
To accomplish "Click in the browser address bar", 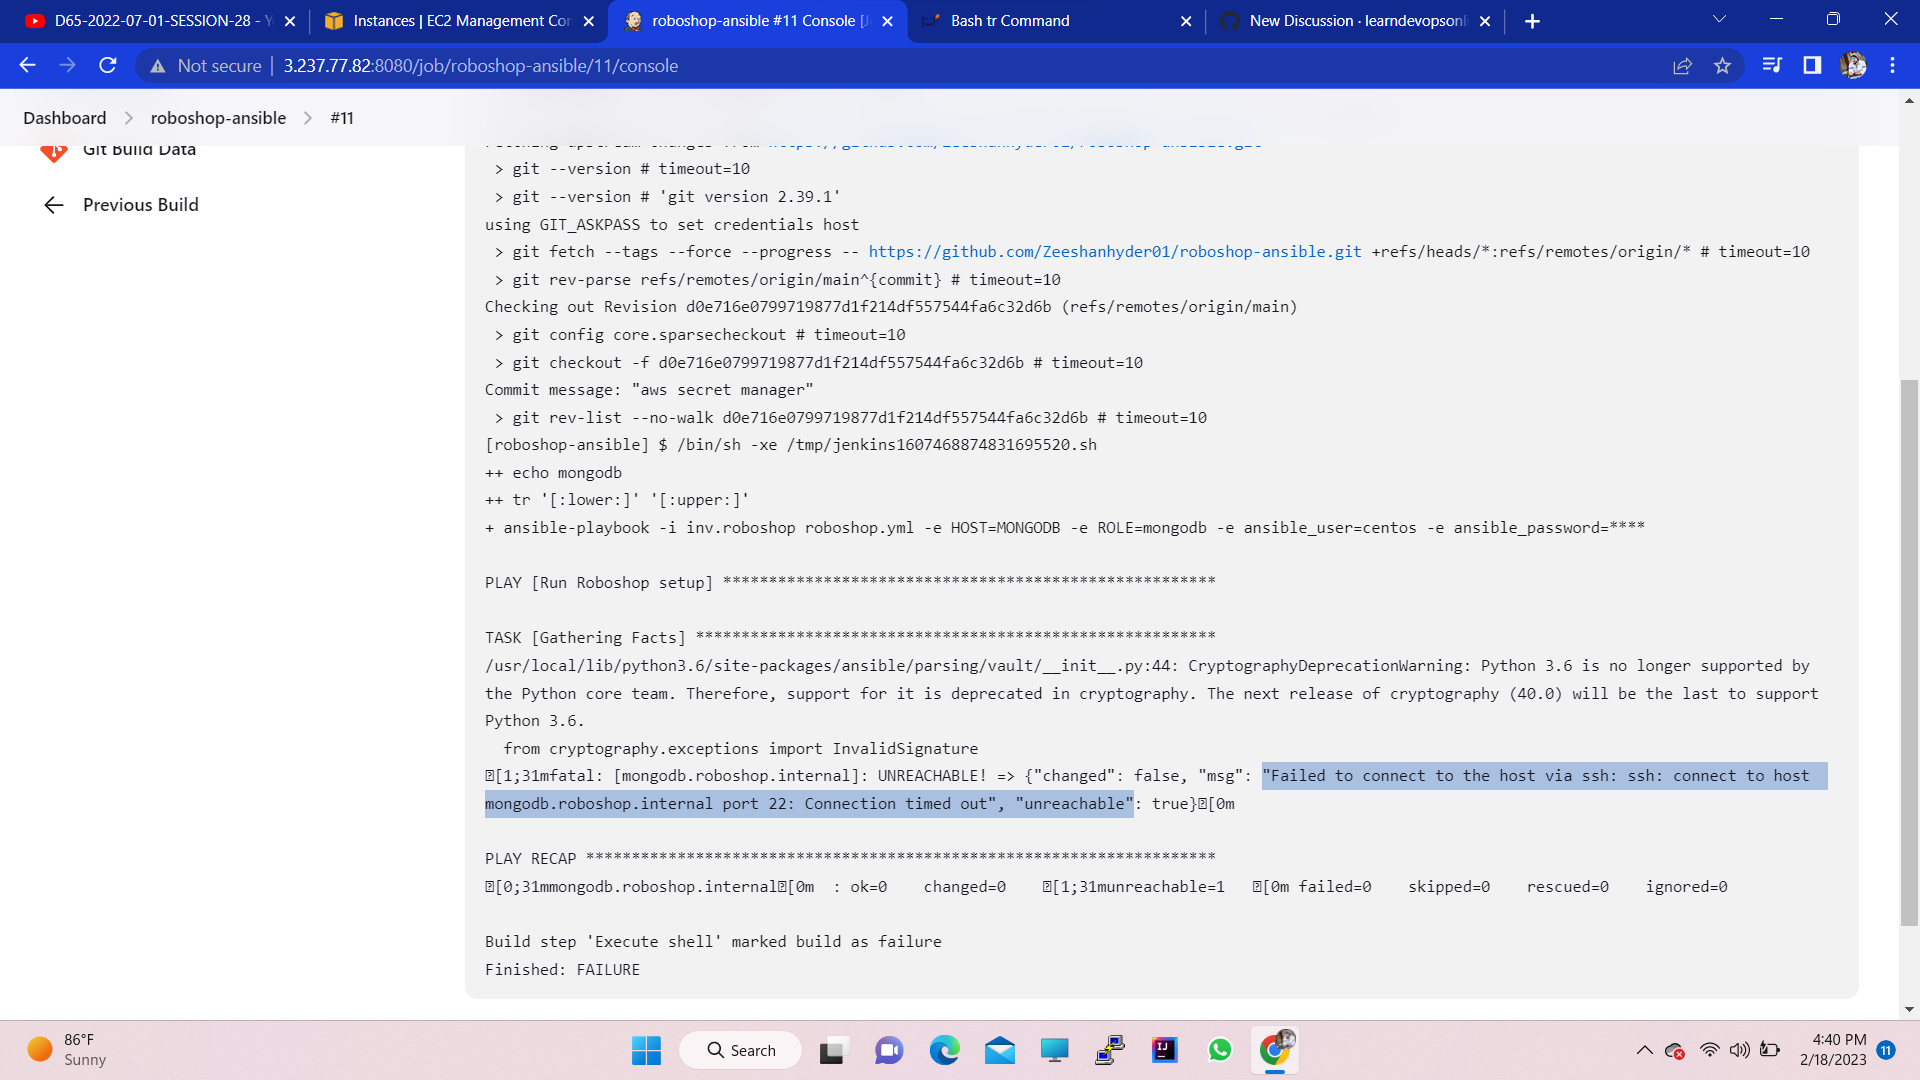I will 600,65.
